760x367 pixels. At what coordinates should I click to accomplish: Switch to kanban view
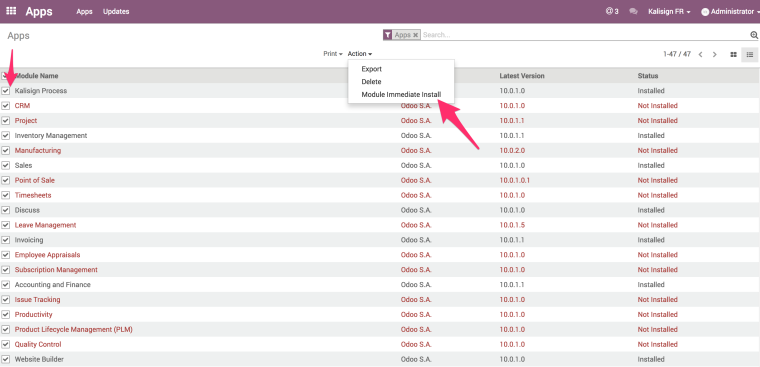(x=734, y=54)
